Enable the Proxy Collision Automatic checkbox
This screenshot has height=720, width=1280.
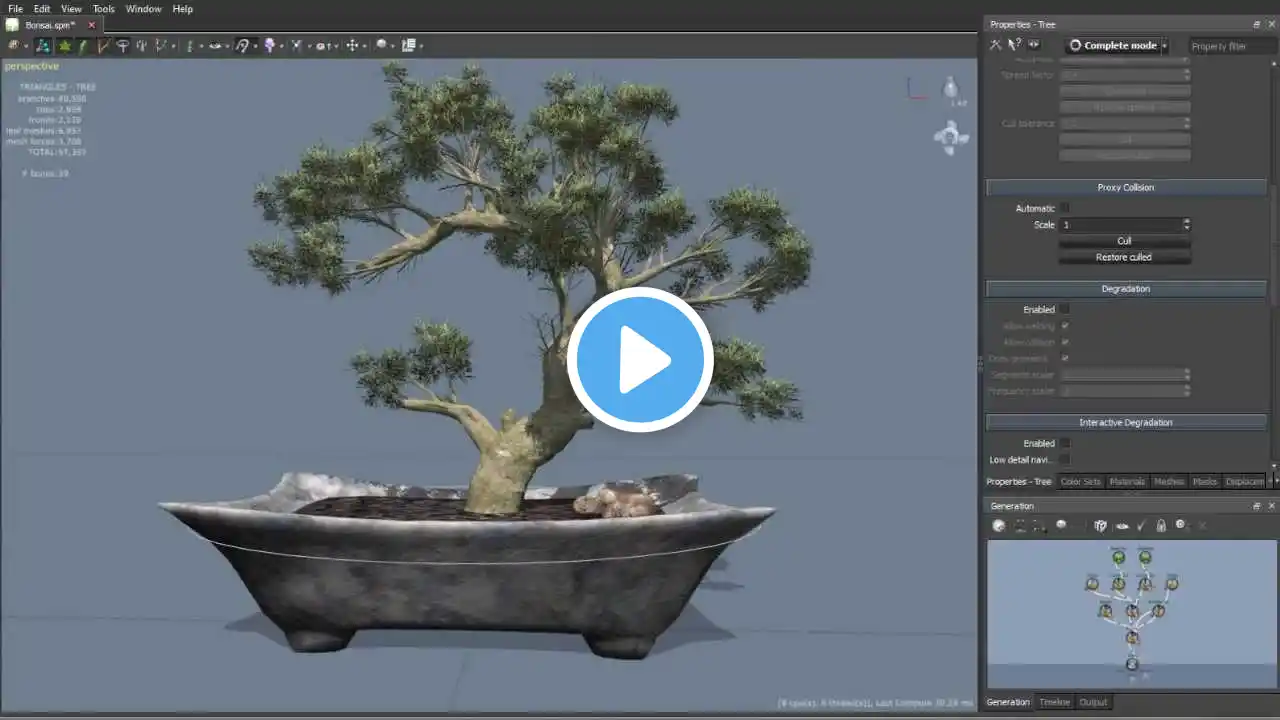1065,208
